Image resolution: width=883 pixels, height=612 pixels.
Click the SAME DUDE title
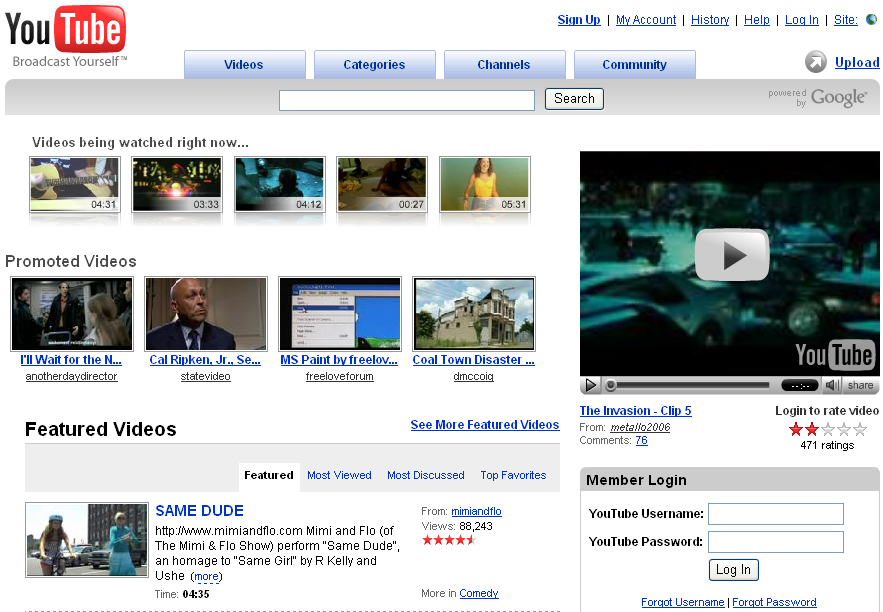199,511
